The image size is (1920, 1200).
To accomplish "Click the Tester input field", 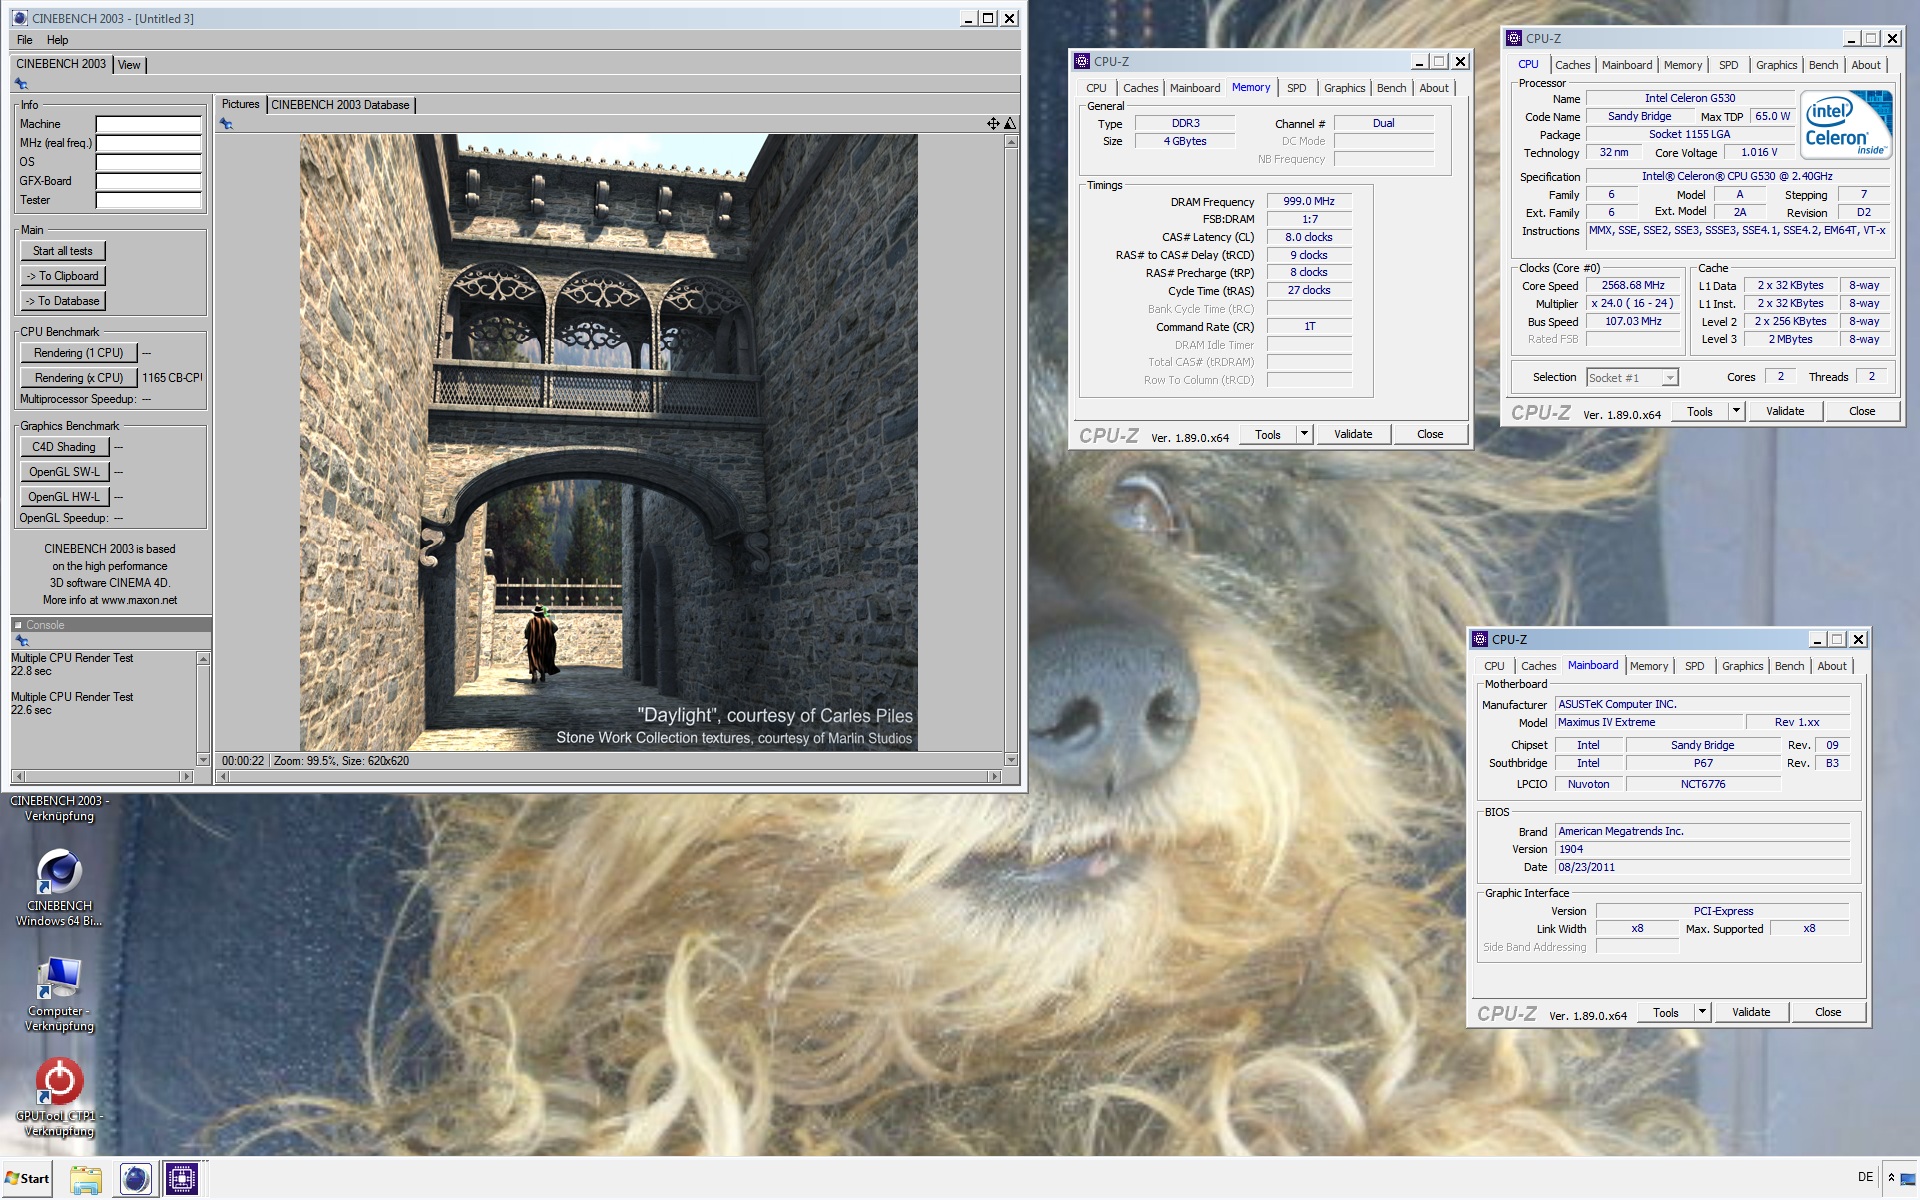I will (148, 200).
